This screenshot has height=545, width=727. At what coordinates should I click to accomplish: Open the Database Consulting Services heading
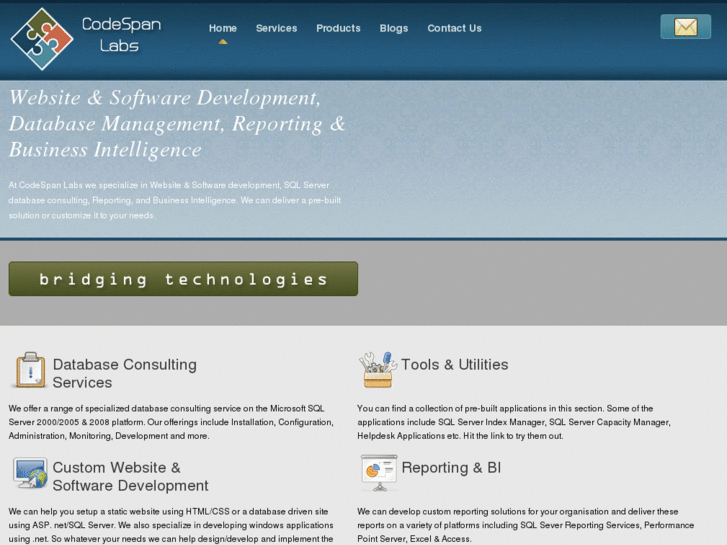[124, 373]
